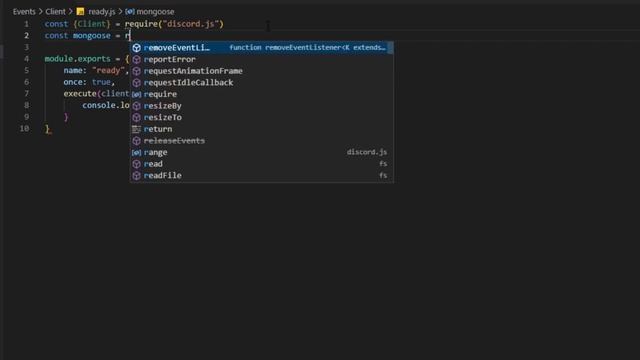Choose requestIdleCallback from suggestions
This screenshot has width=640, height=360.
pyautogui.click(x=262, y=82)
